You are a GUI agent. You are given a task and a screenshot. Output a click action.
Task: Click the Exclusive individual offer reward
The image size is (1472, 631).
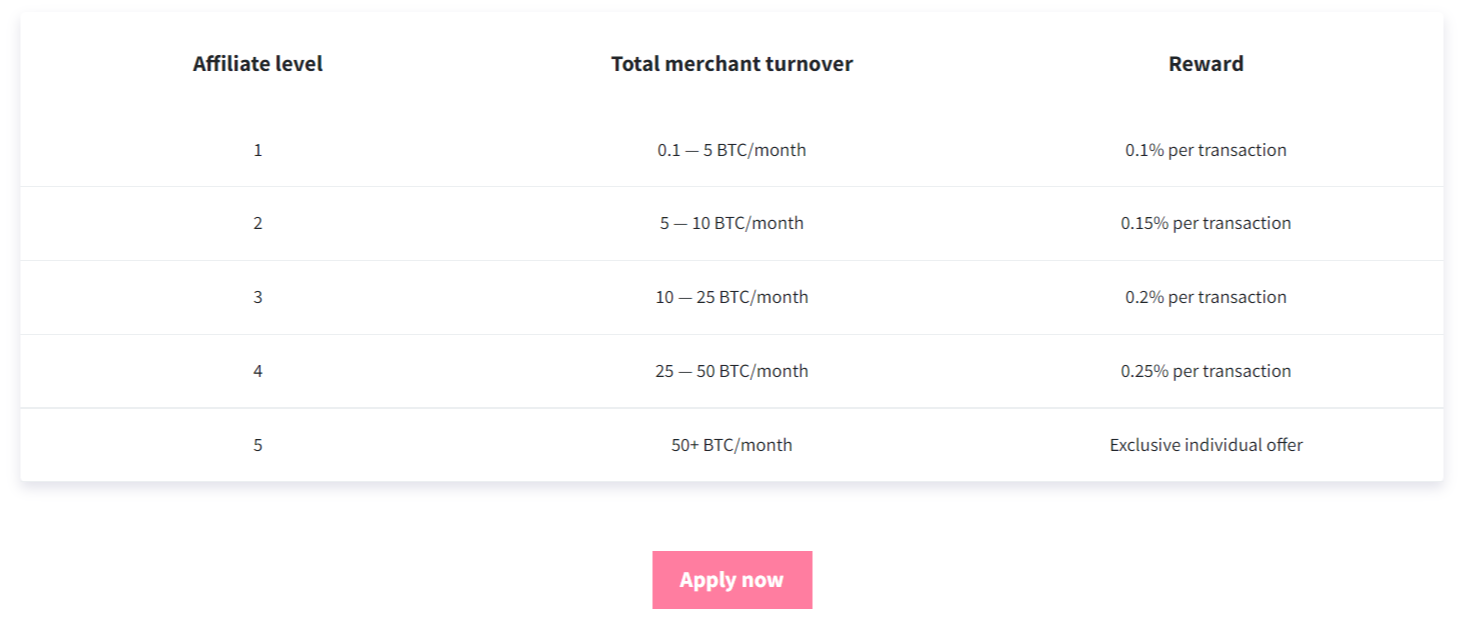click(1206, 445)
